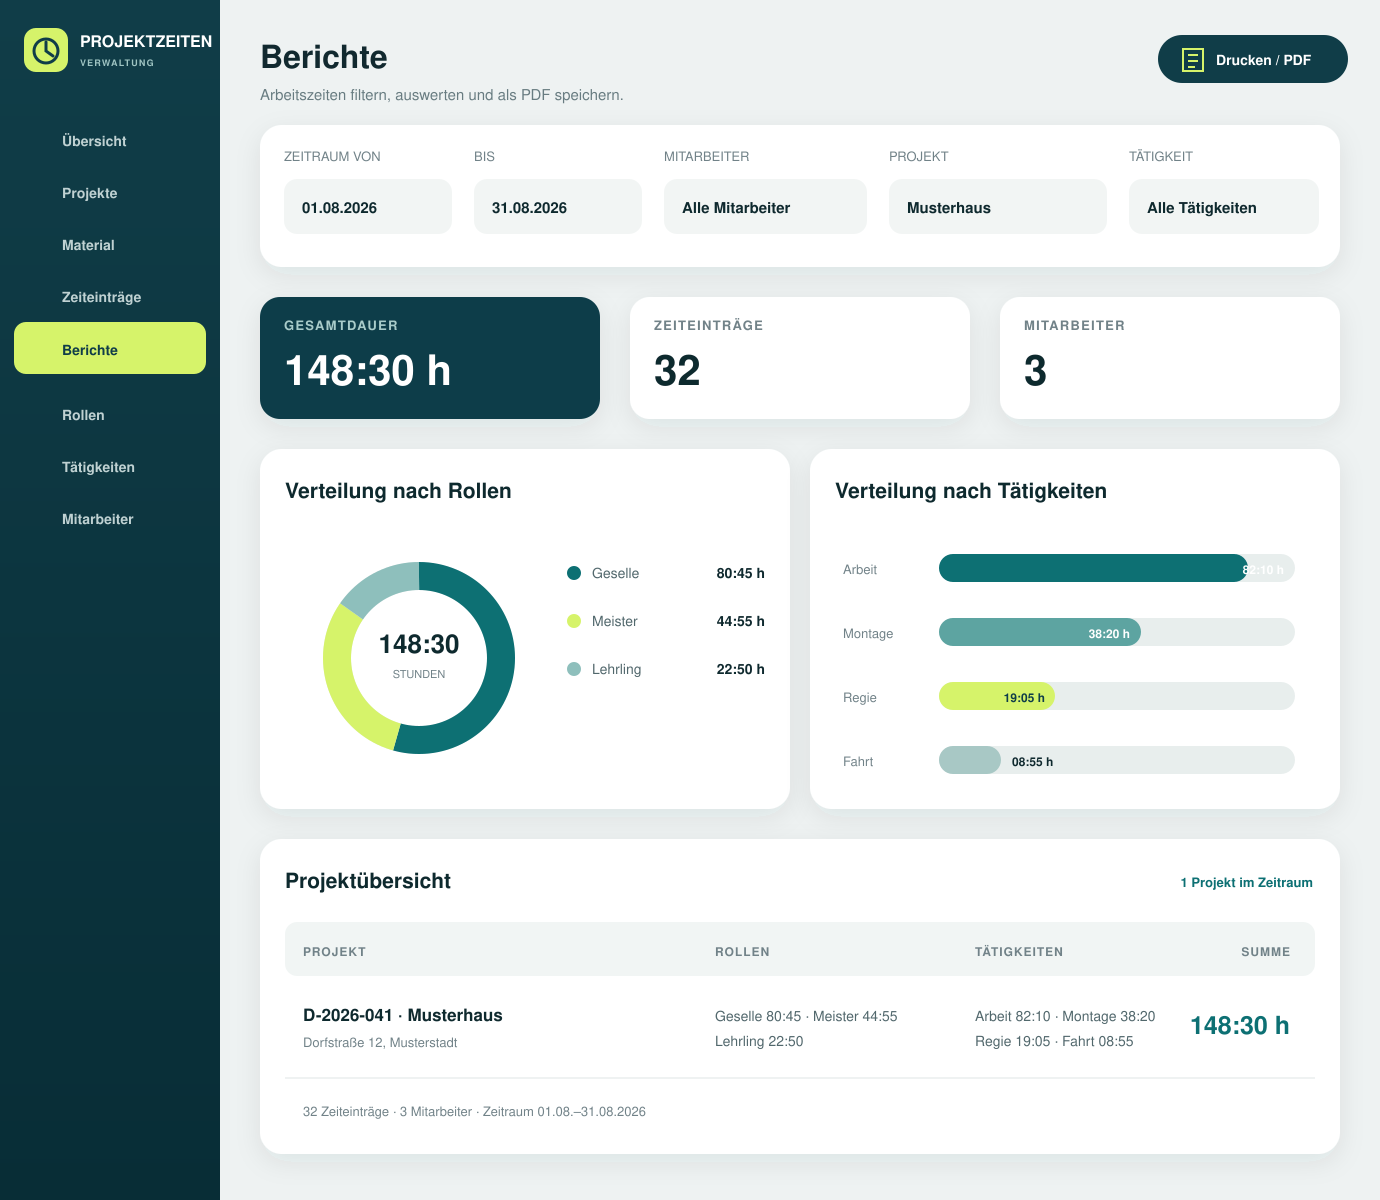Image resolution: width=1380 pixels, height=1200 pixels.
Task: Click the Verteilung nach Tätigkeiten heading
Action: tap(971, 491)
